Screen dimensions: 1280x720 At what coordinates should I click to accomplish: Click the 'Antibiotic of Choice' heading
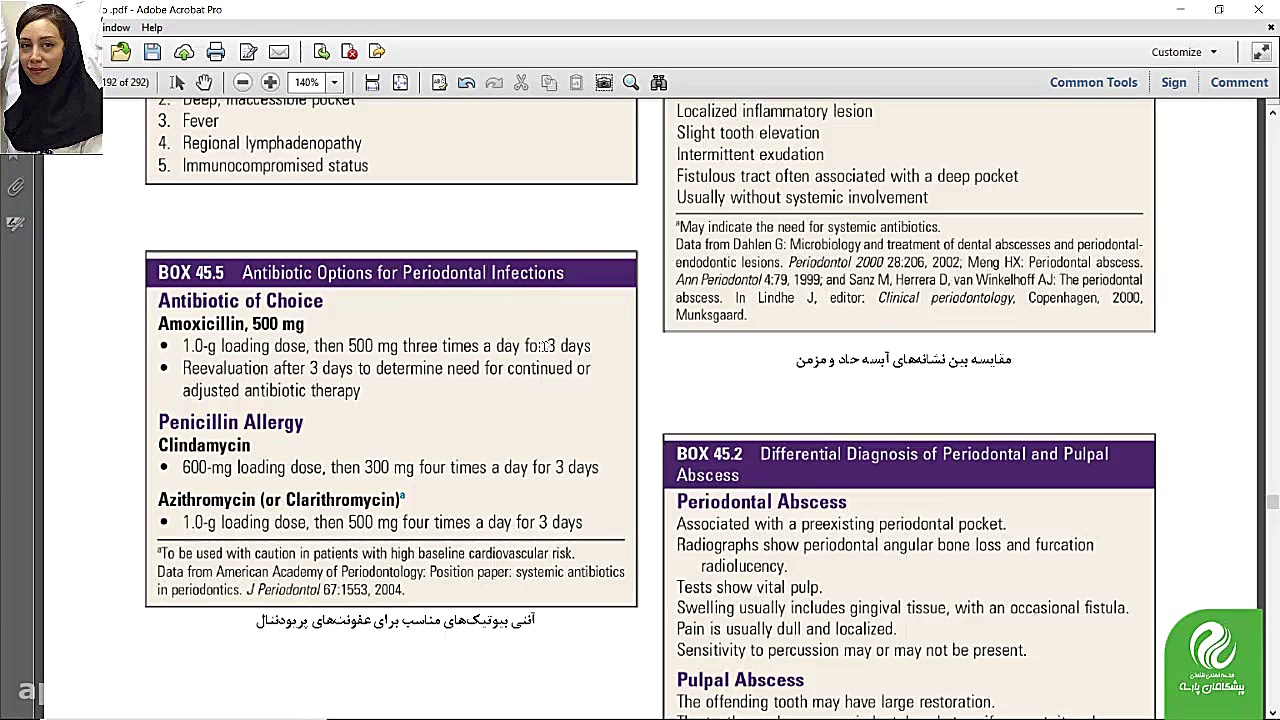click(240, 301)
